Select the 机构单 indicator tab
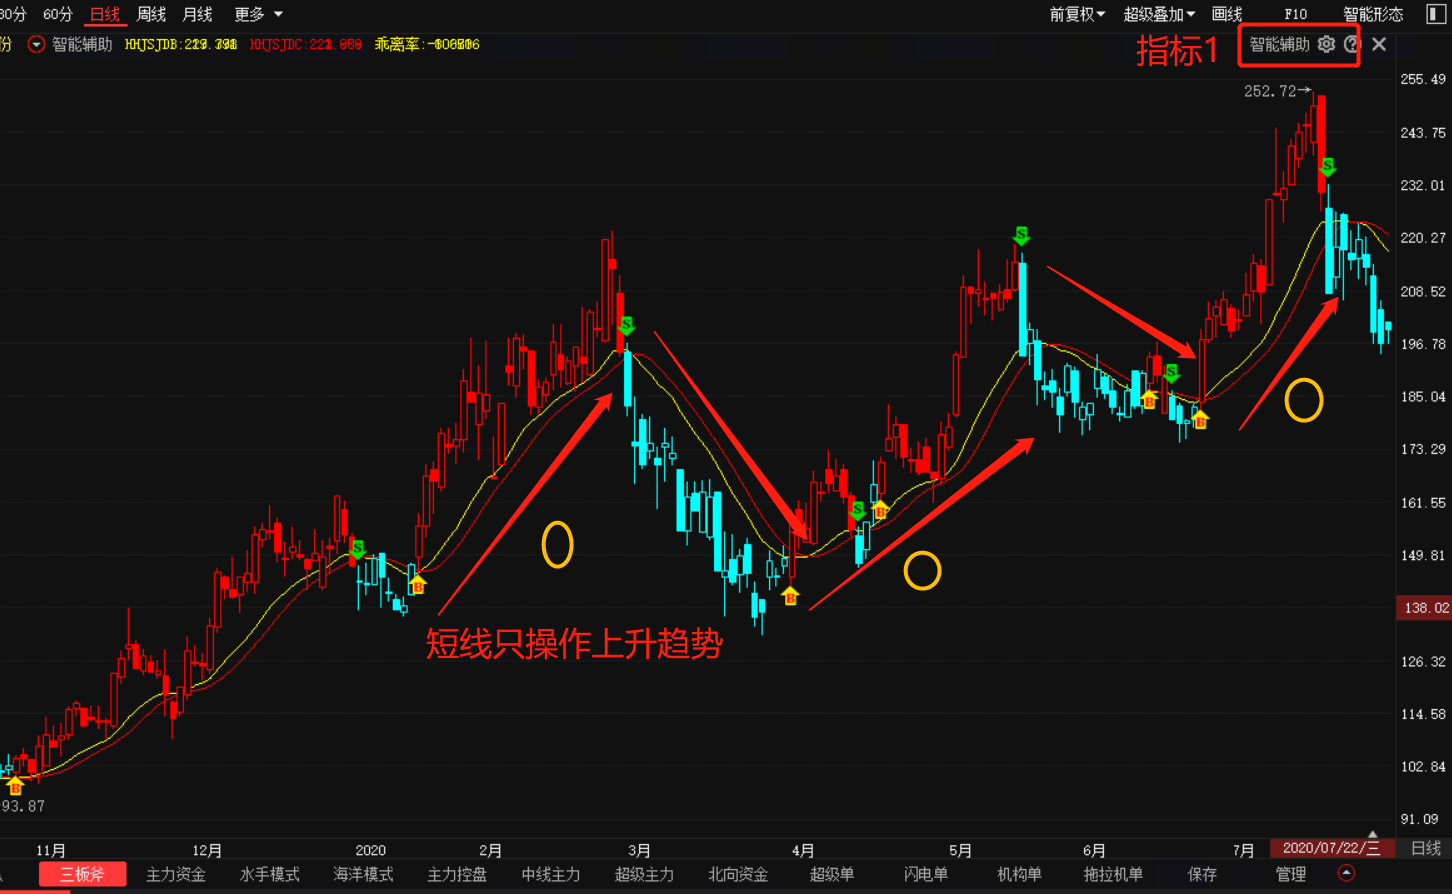 pyautogui.click(x=1019, y=874)
